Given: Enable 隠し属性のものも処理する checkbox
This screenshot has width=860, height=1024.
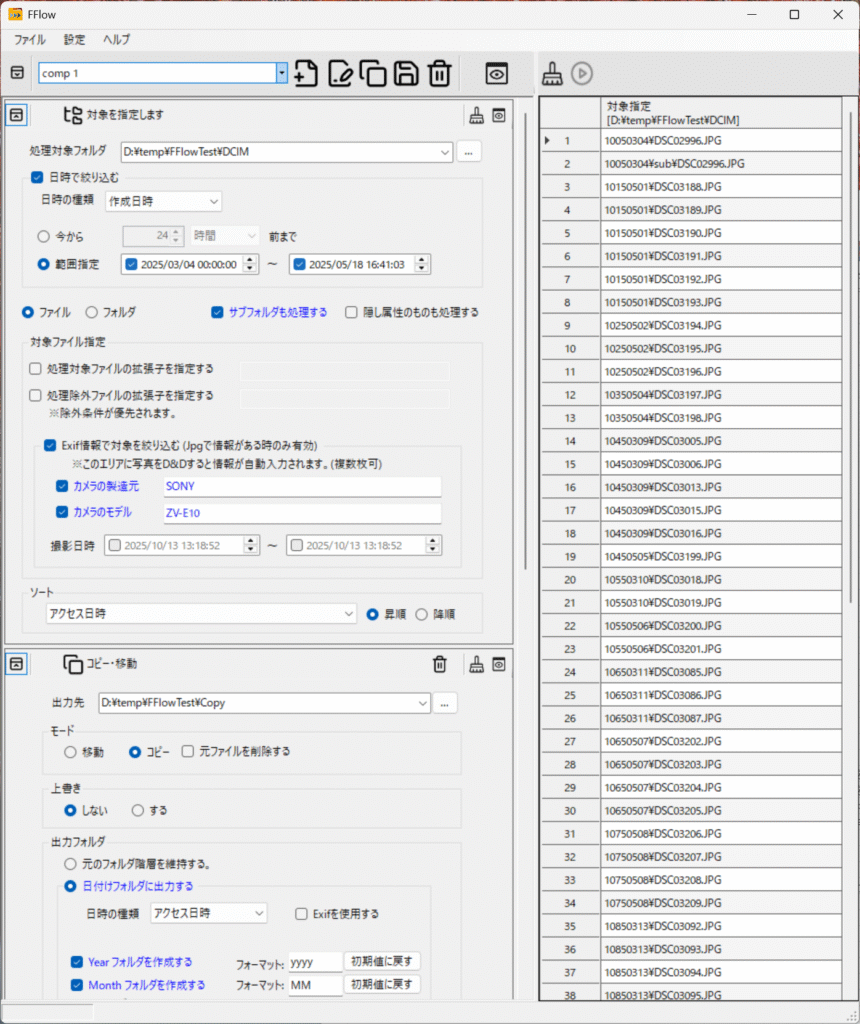Looking at the screenshot, I should coord(351,312).
